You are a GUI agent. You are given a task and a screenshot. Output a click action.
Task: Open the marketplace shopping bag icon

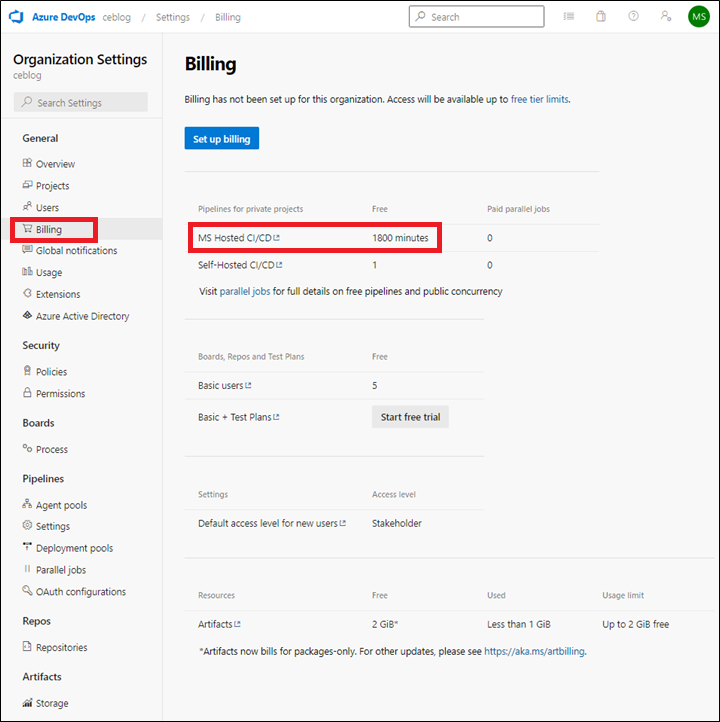(601, 17)
